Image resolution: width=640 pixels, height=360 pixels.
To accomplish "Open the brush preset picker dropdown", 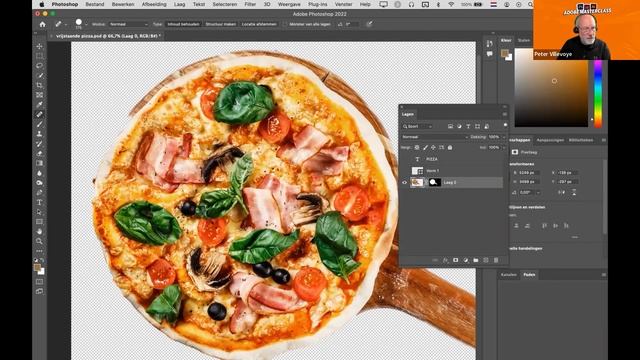I will pyautogui.click(x=87, y=24).
